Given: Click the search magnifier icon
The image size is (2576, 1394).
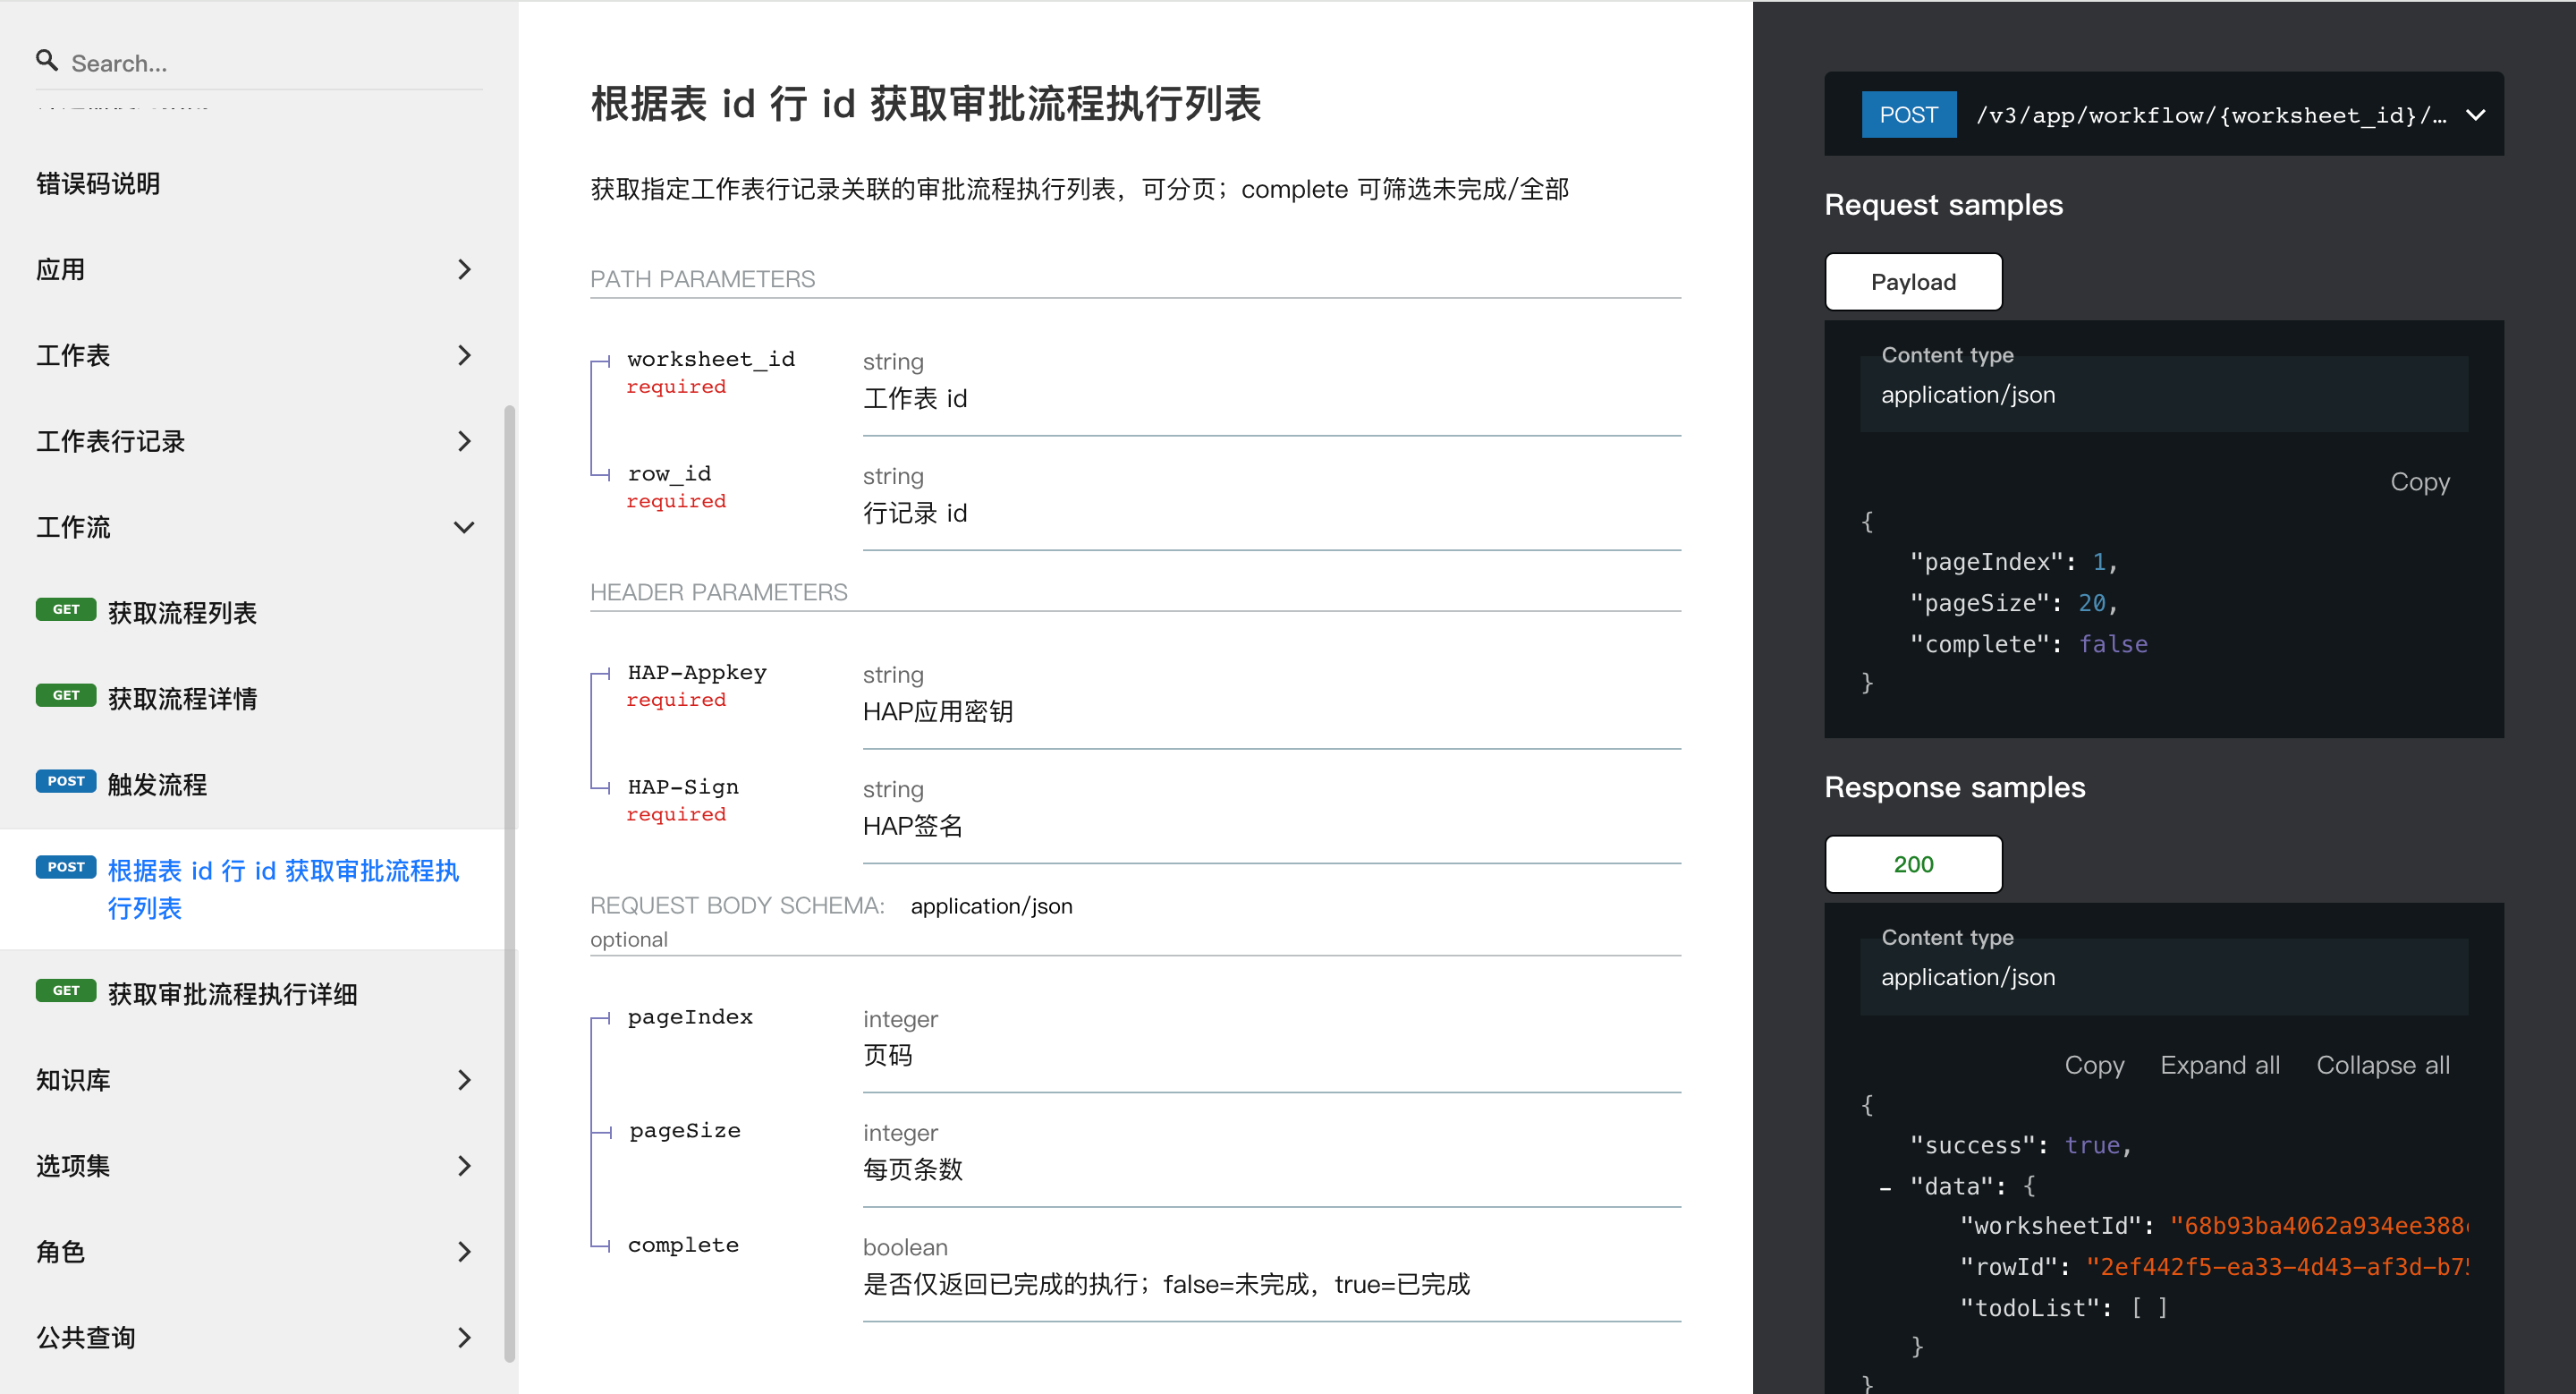Looking at the screenshot, I should click(46, 61).
